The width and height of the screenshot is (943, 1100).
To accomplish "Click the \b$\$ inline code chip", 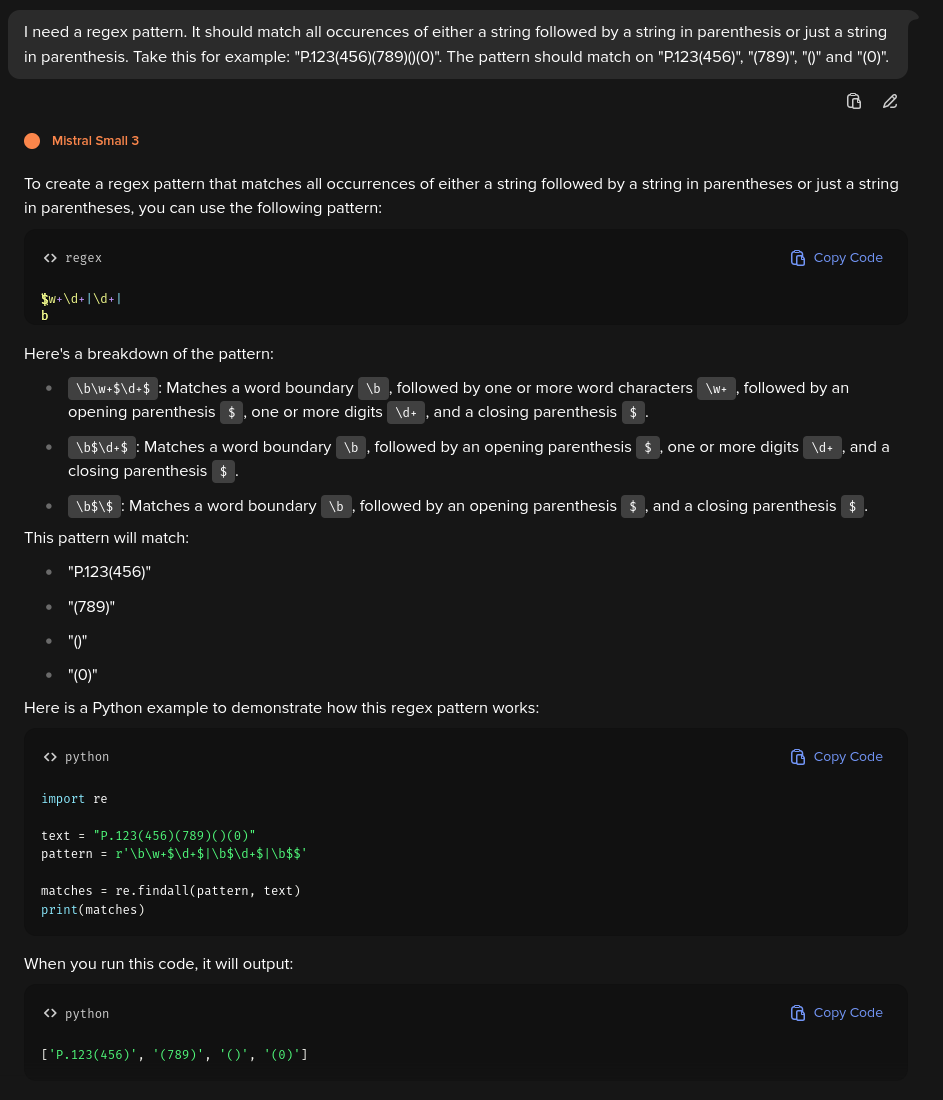I will pyautogui.click(x=94, y=506).
